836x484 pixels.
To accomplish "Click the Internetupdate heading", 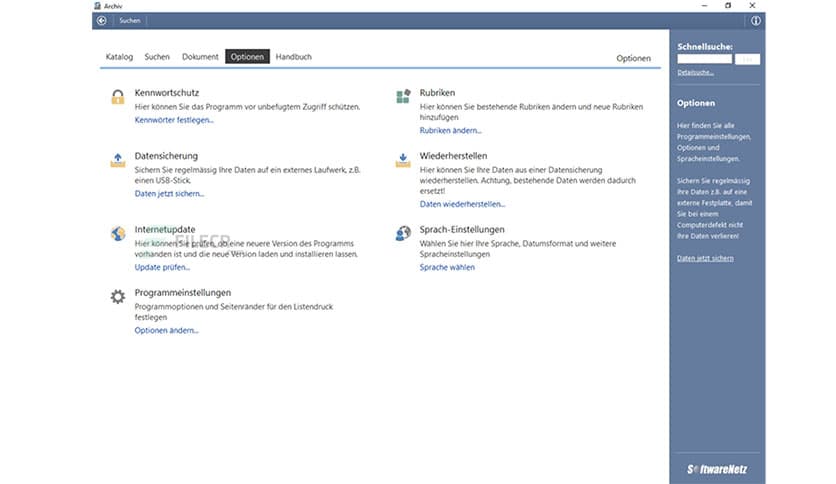I will tap(165, 229).
